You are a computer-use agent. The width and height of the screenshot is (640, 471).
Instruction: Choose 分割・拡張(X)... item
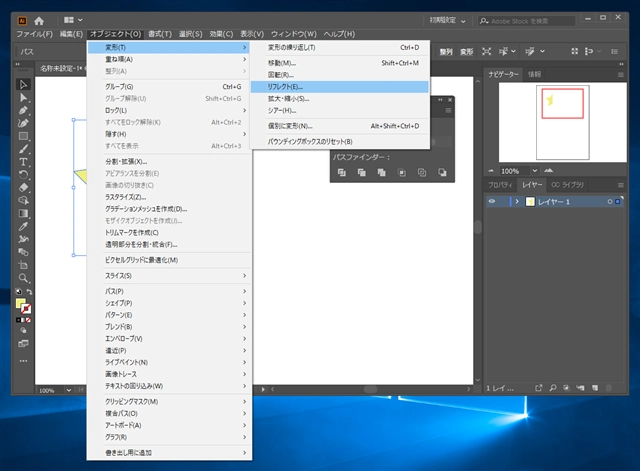click(x=169, y=161)
